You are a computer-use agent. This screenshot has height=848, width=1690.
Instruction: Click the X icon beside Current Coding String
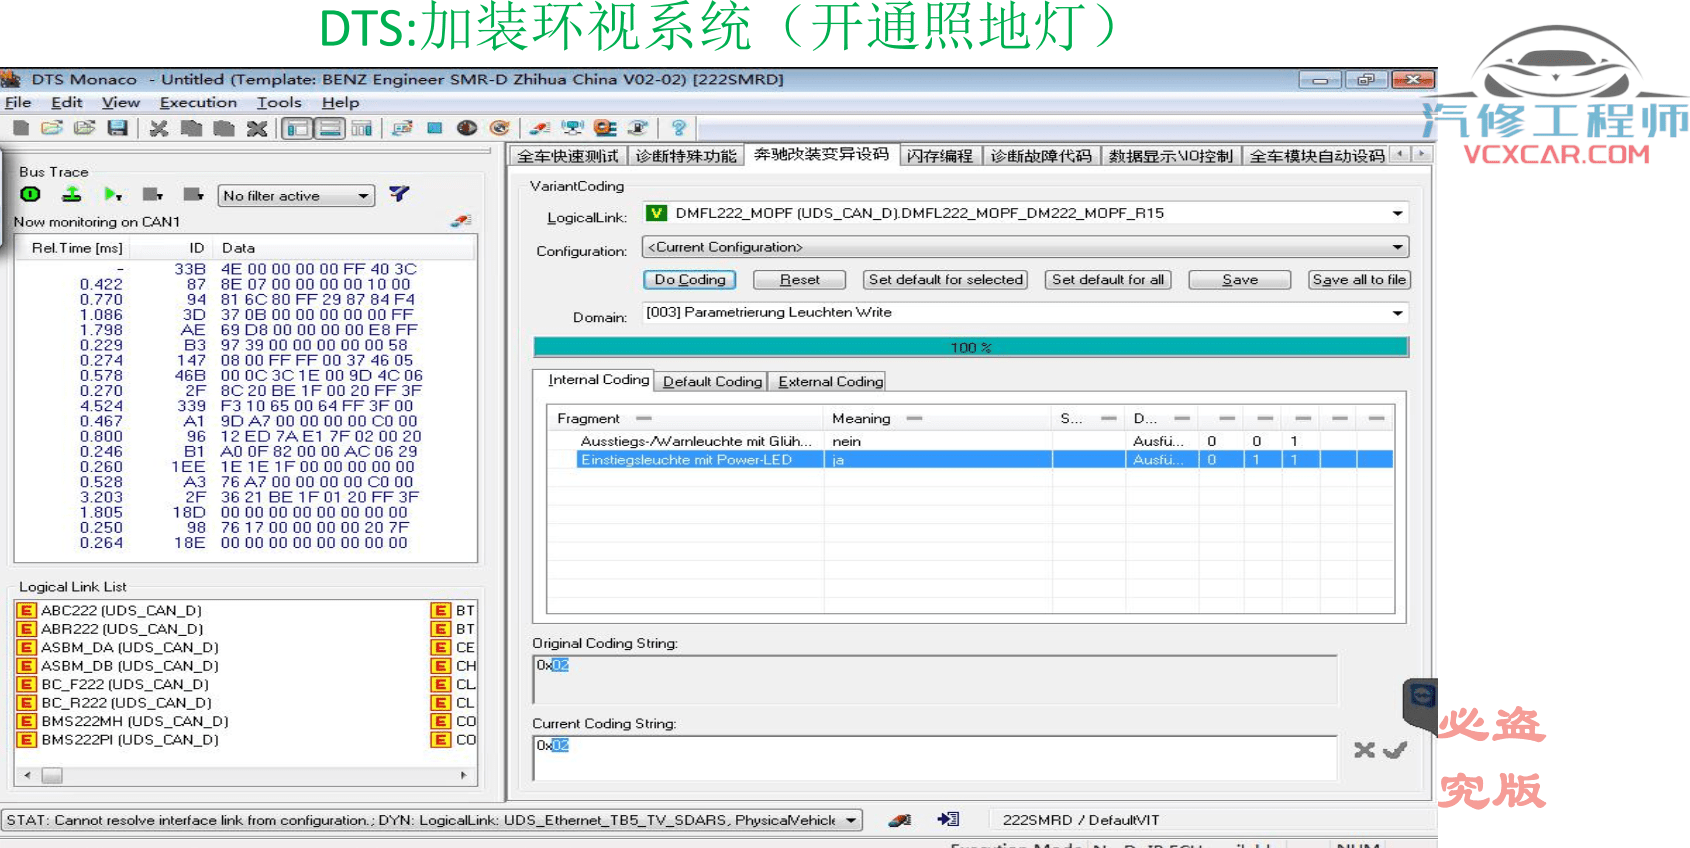1364,749
